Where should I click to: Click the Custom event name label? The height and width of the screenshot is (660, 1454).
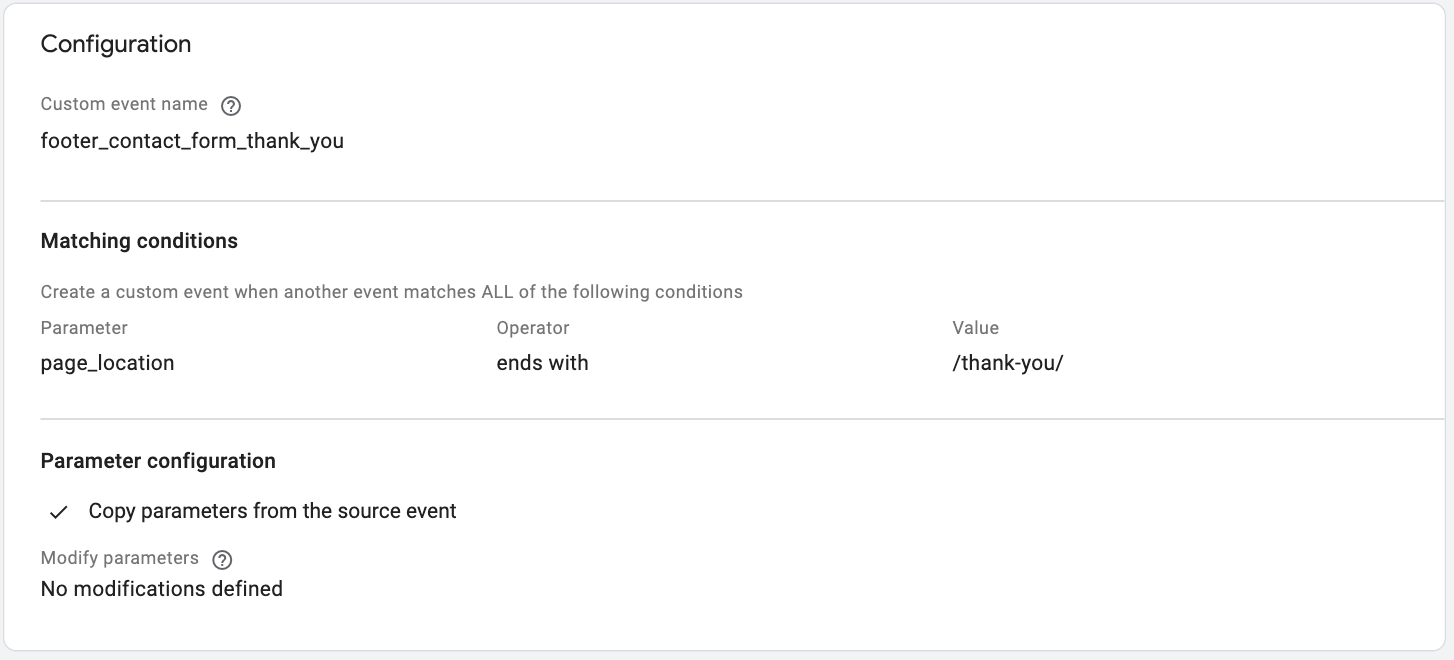click(124, 104)
